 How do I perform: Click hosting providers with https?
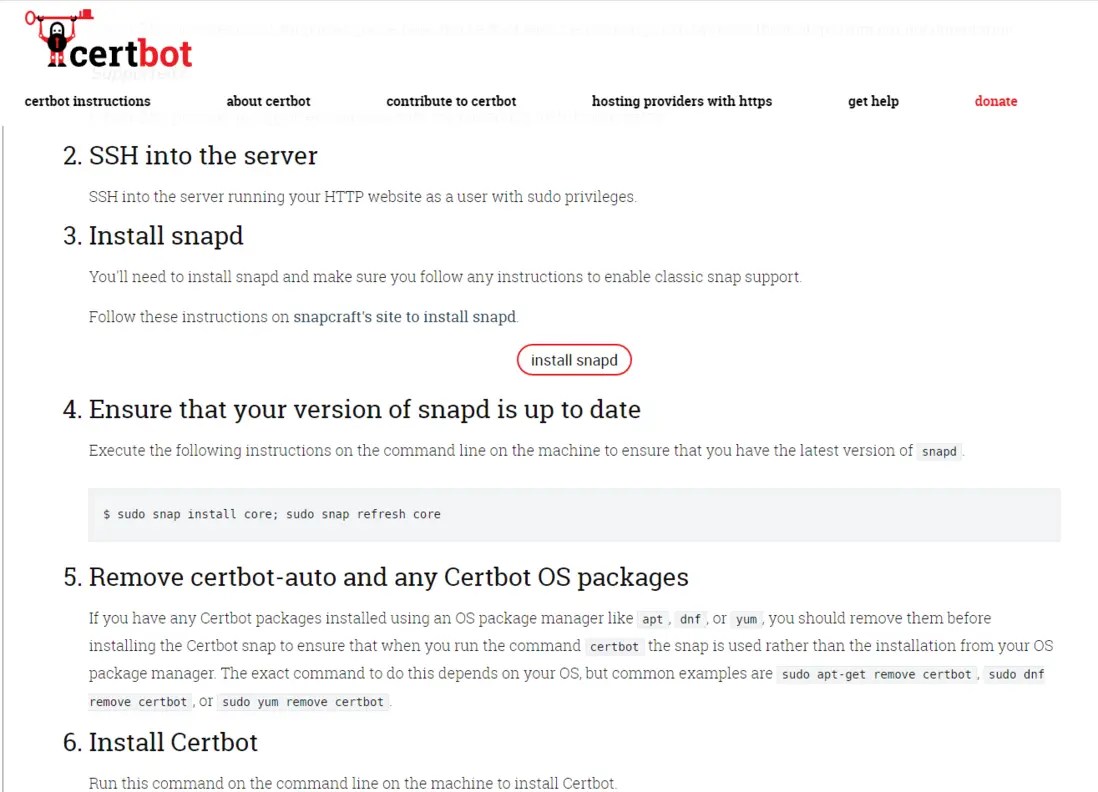681,101
